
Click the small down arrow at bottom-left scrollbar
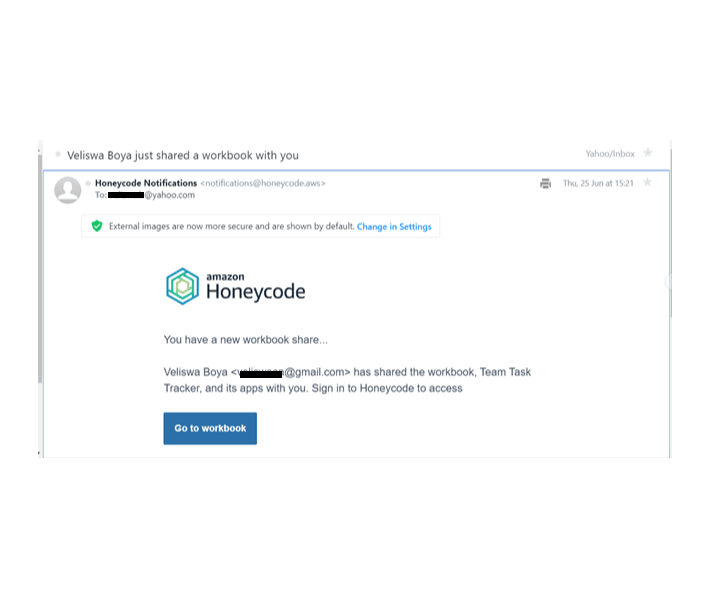[x=39, y=453]
